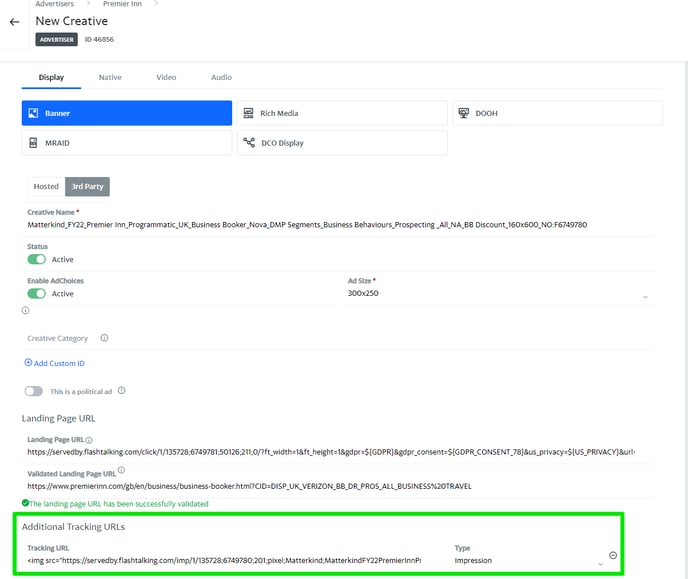
Task: Select the 3rd Party option
Action: click(x=87, y=186)
